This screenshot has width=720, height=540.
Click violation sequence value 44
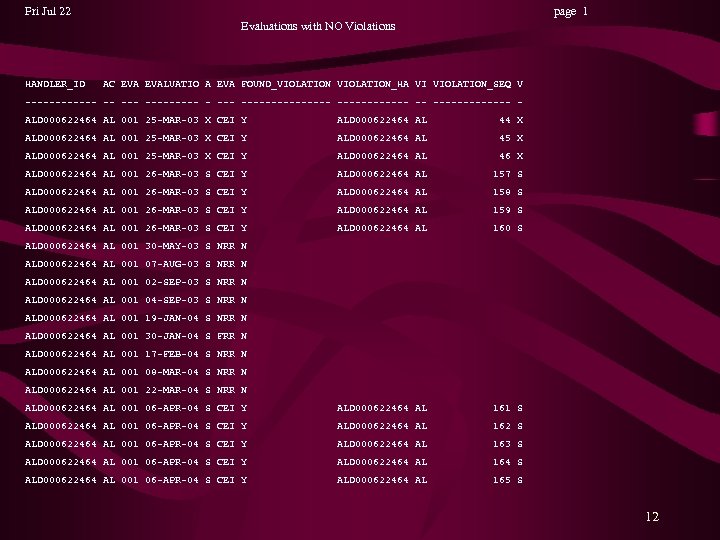coord(505,120)
